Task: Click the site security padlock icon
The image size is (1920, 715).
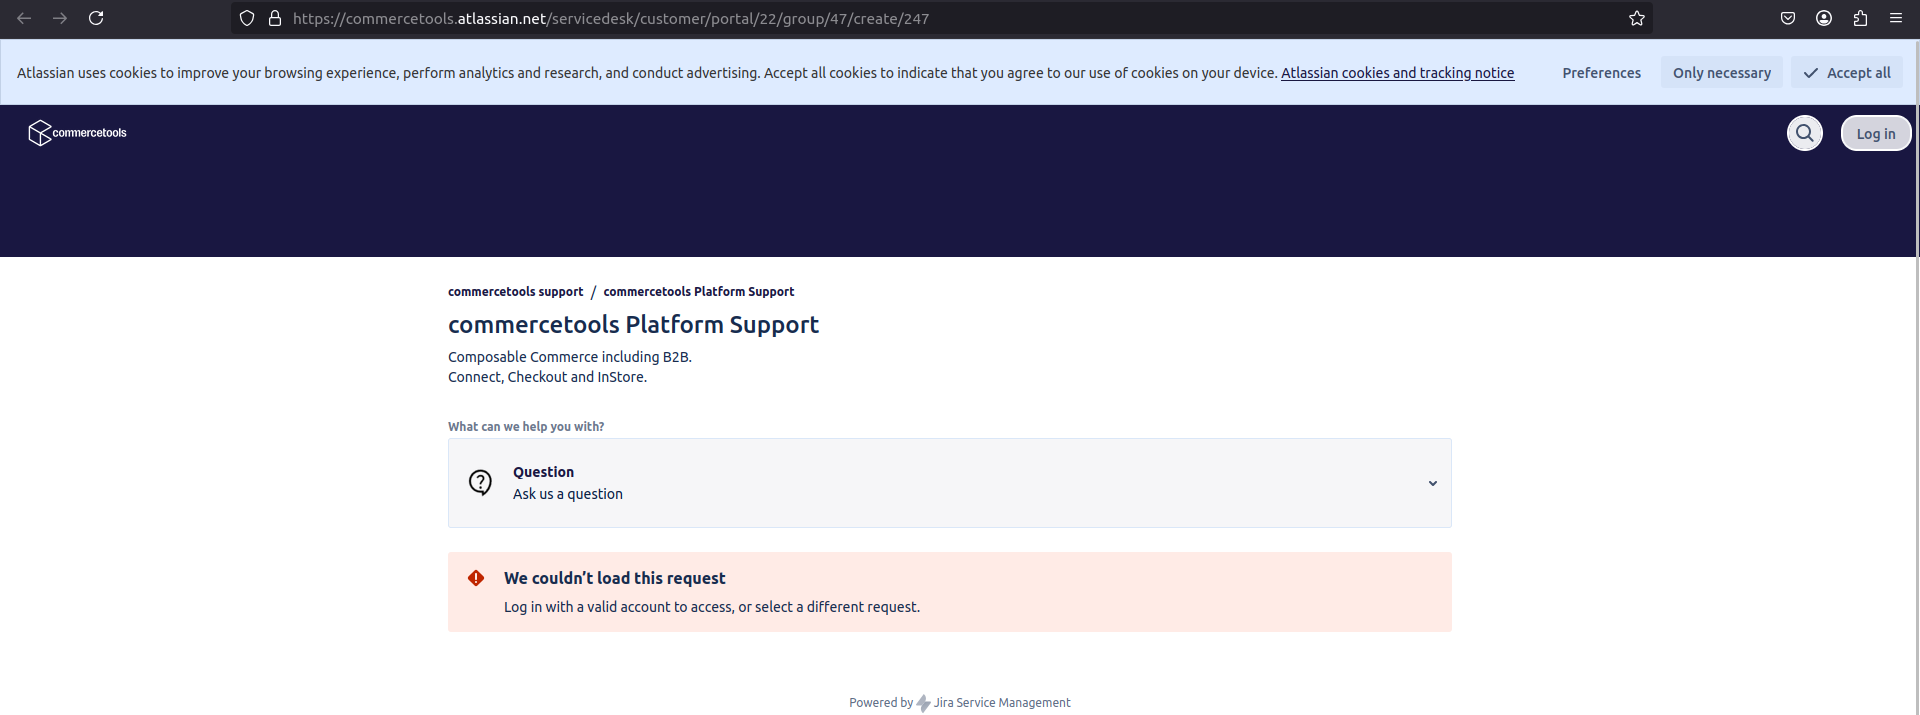Action: pyautogui.click(x=275, y=18)
